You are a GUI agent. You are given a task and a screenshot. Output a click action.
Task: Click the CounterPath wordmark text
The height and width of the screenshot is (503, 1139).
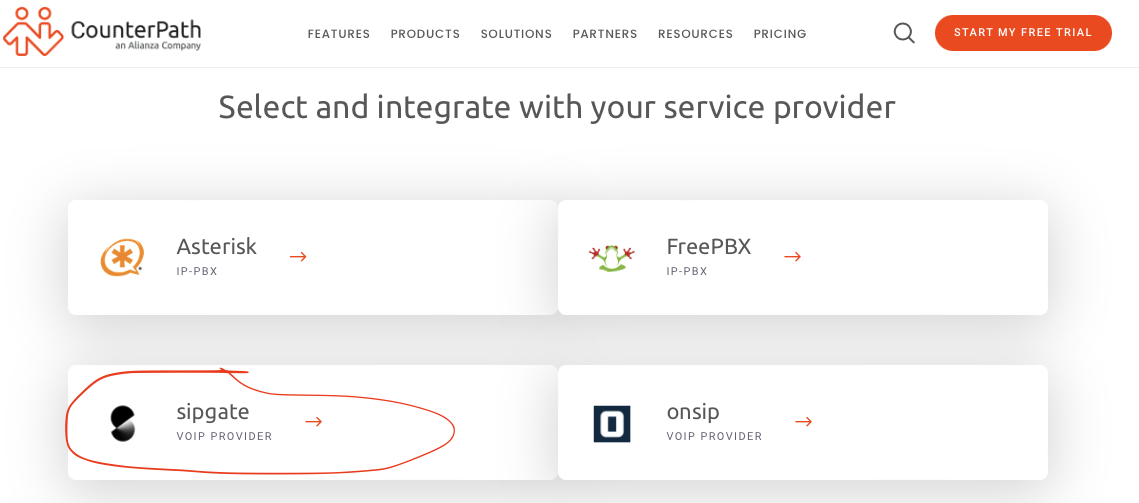[x=136, y=30]
